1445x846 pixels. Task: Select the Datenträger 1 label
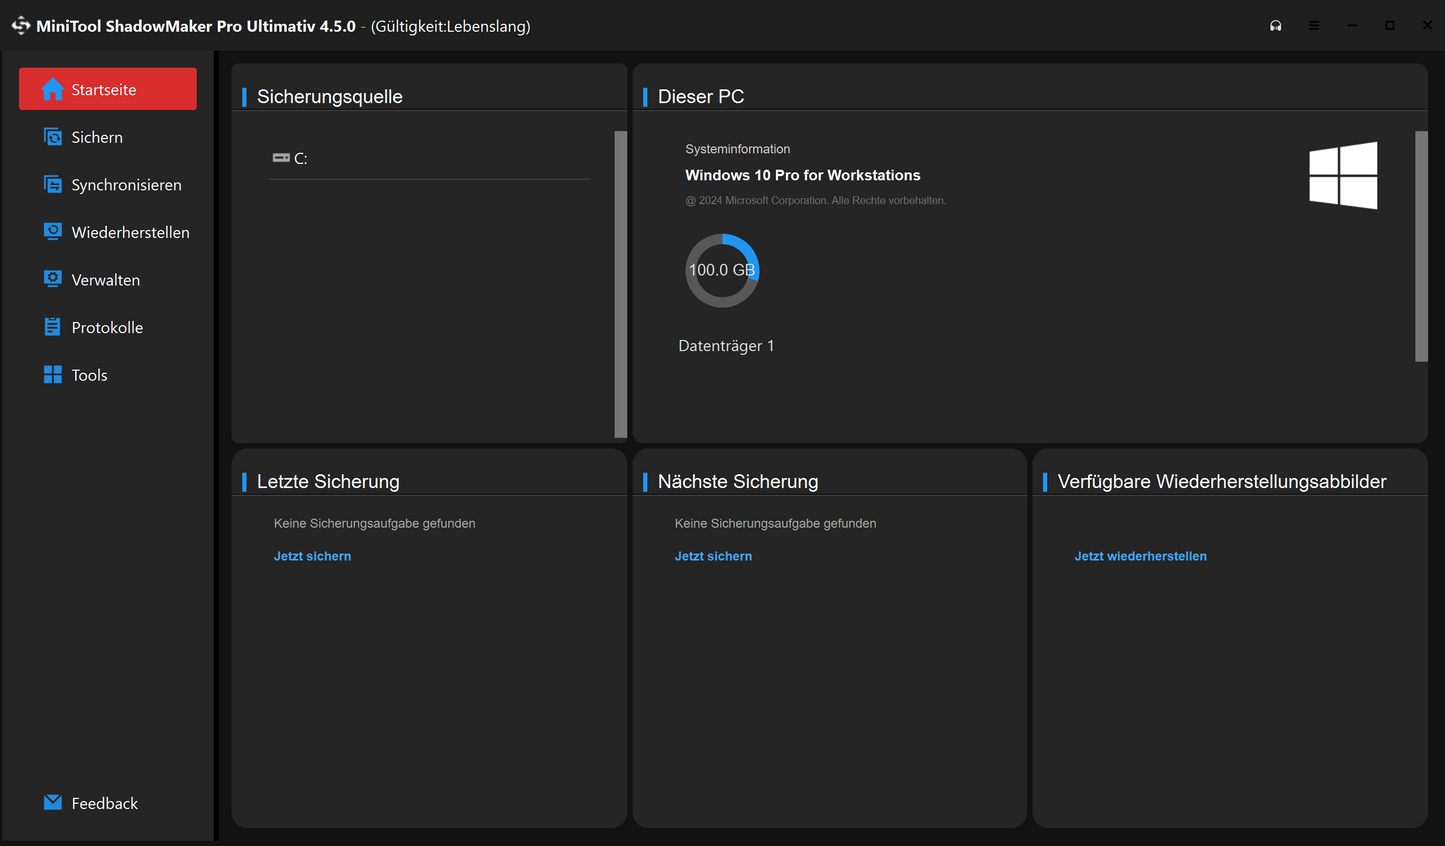coord(726,346)
